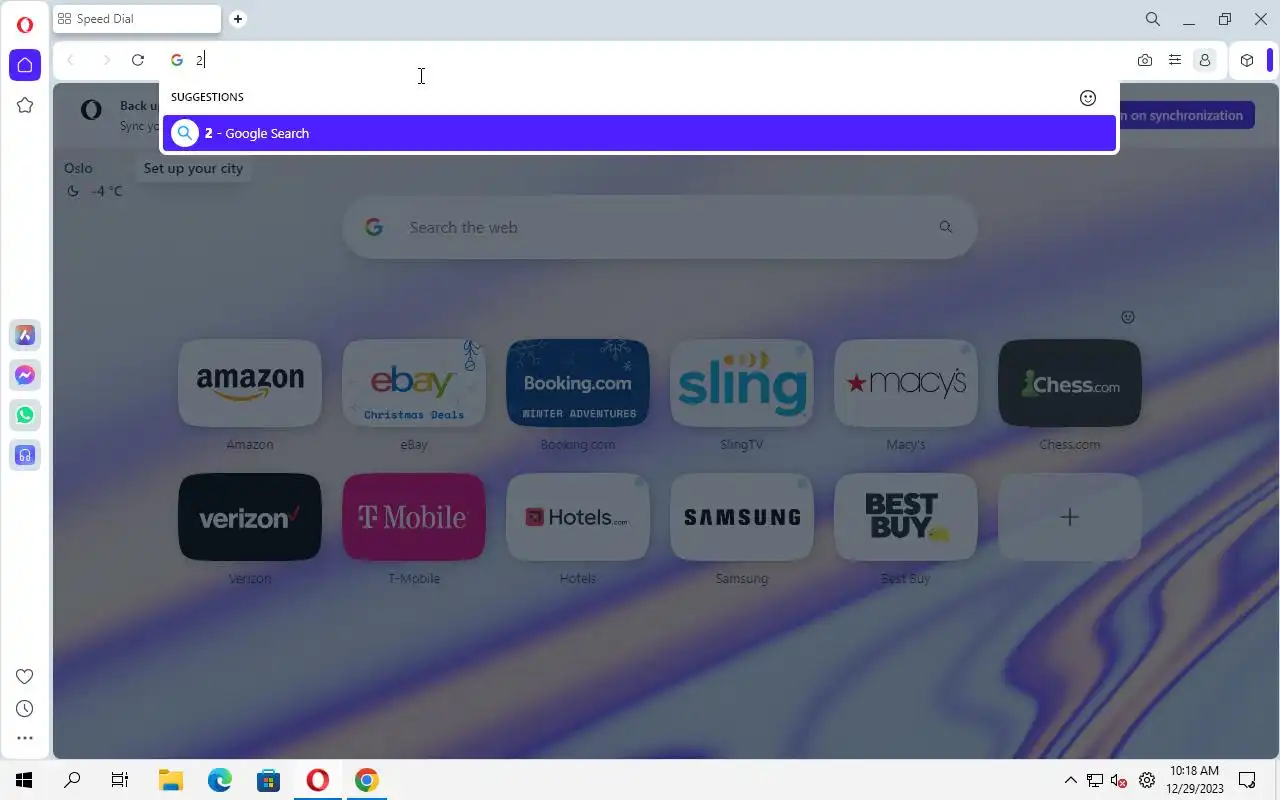Click the muted volume tray icon
Image resolution: width=1280 pixels, height=800 pixels.
[x=1120, y=780]
